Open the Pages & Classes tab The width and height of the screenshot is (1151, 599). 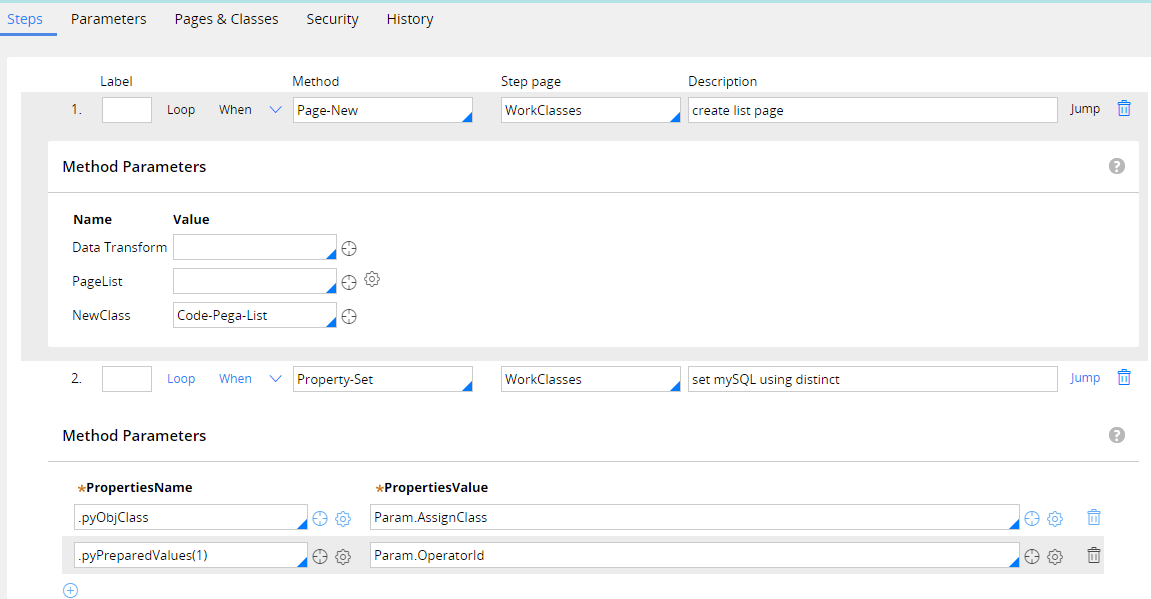pos(226,18)
